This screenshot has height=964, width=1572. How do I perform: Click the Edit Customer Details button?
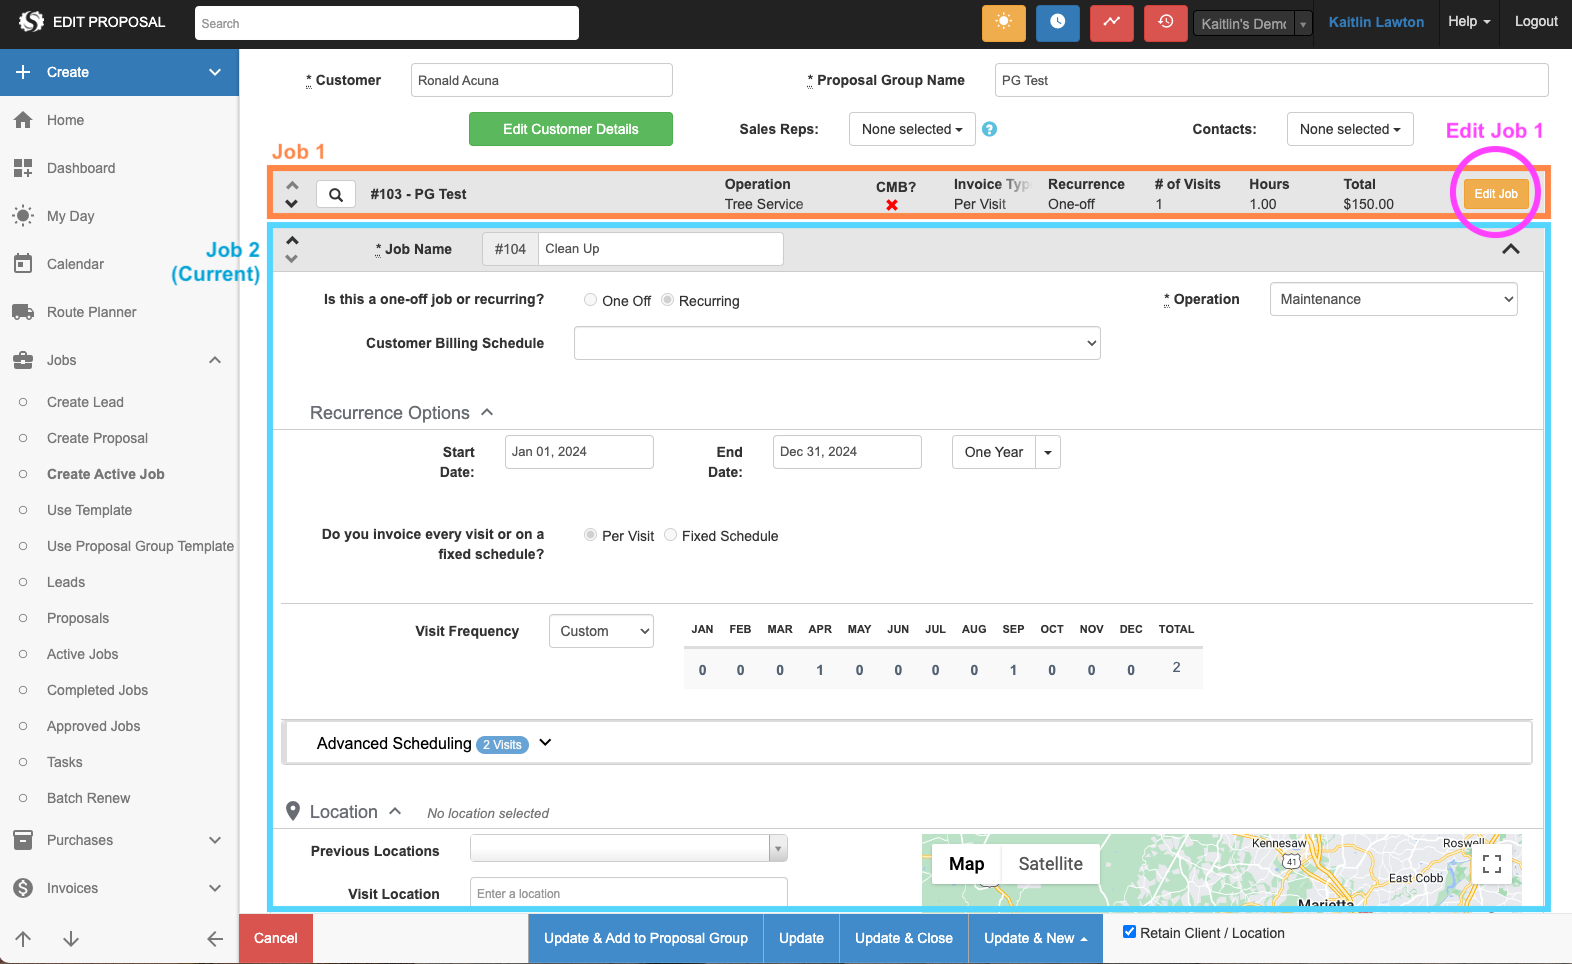click(570, 129)
